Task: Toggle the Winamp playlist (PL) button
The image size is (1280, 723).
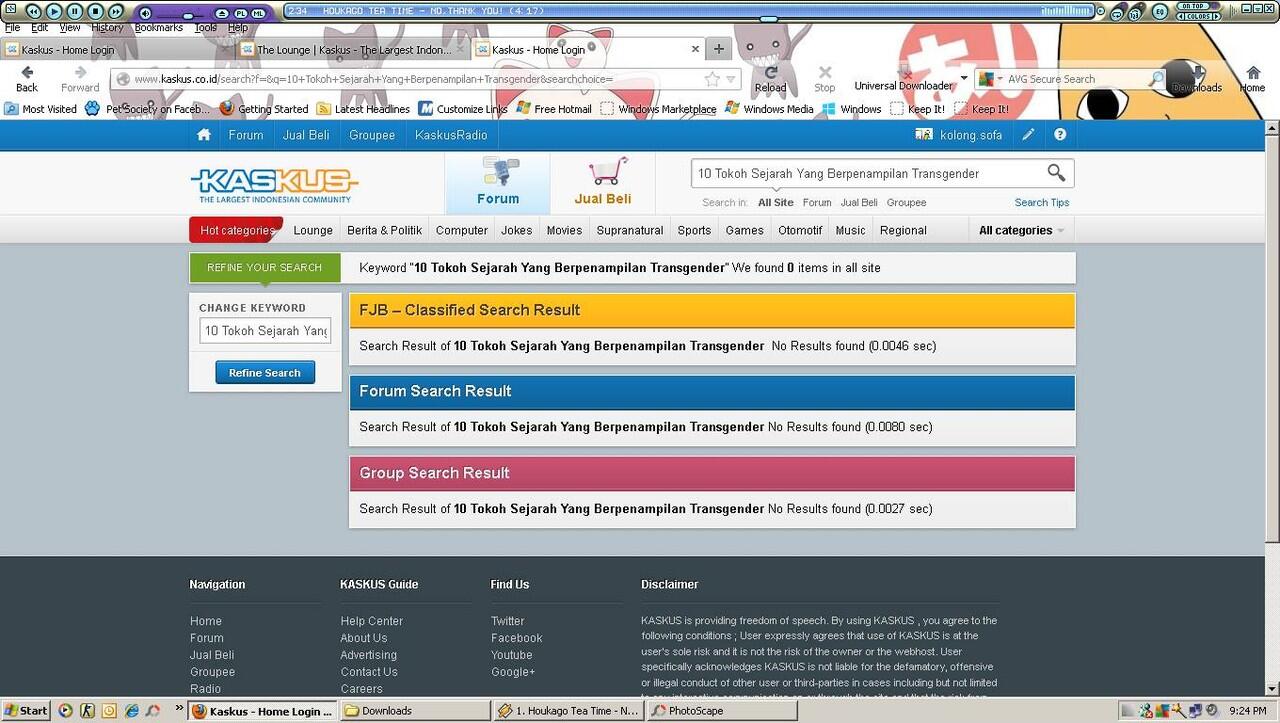Action: coord(240,14)
